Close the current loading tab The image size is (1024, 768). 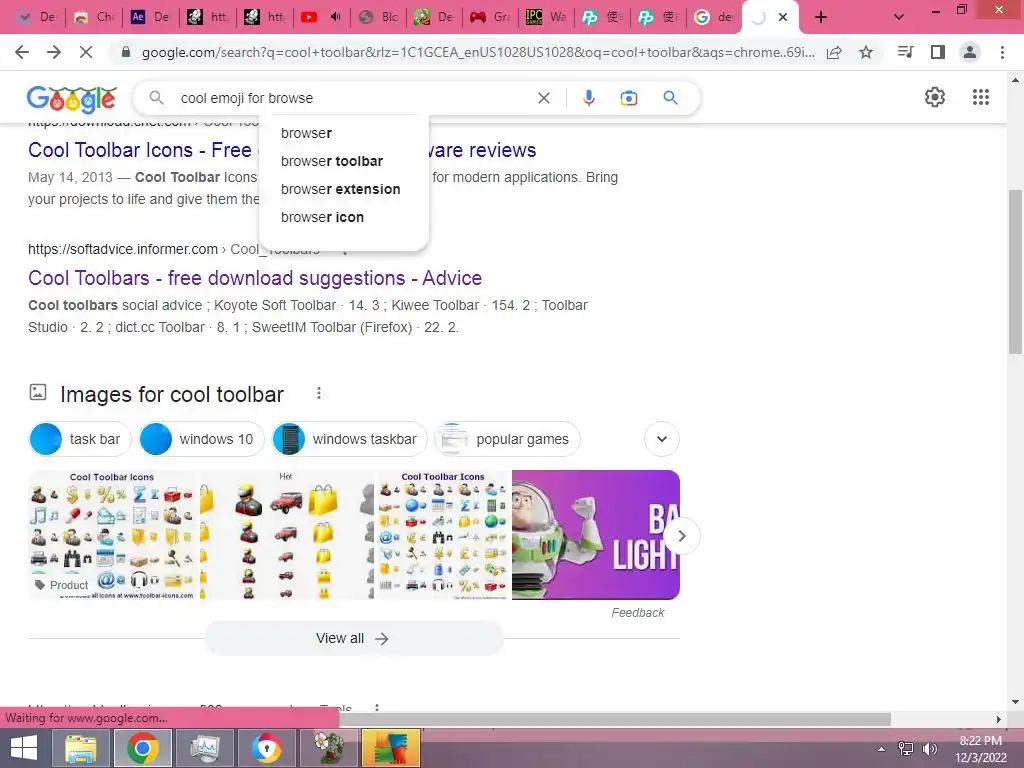[x=782, y=18]
